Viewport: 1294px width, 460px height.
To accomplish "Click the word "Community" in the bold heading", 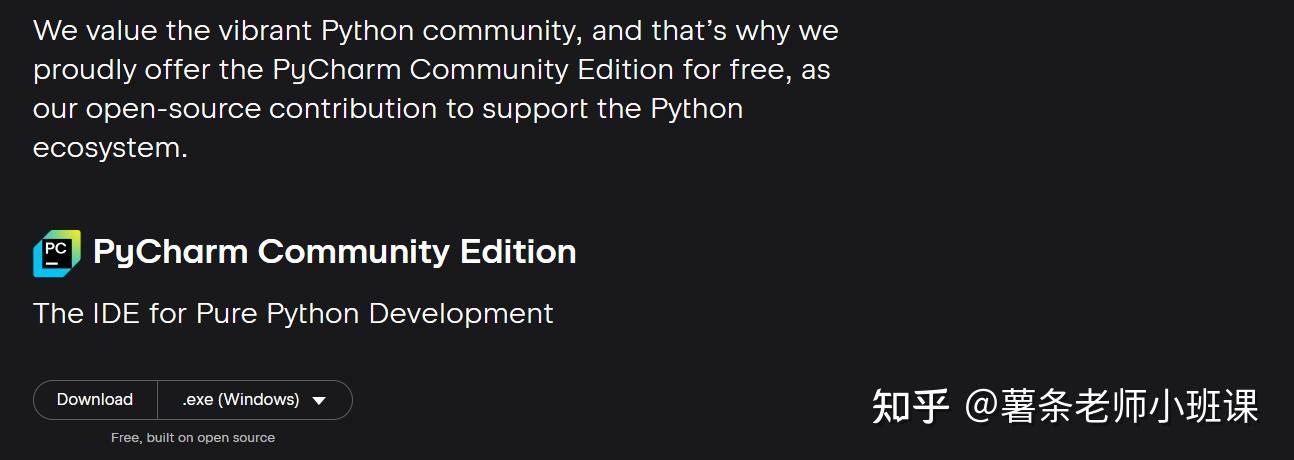I will click(x=354, y=252).
